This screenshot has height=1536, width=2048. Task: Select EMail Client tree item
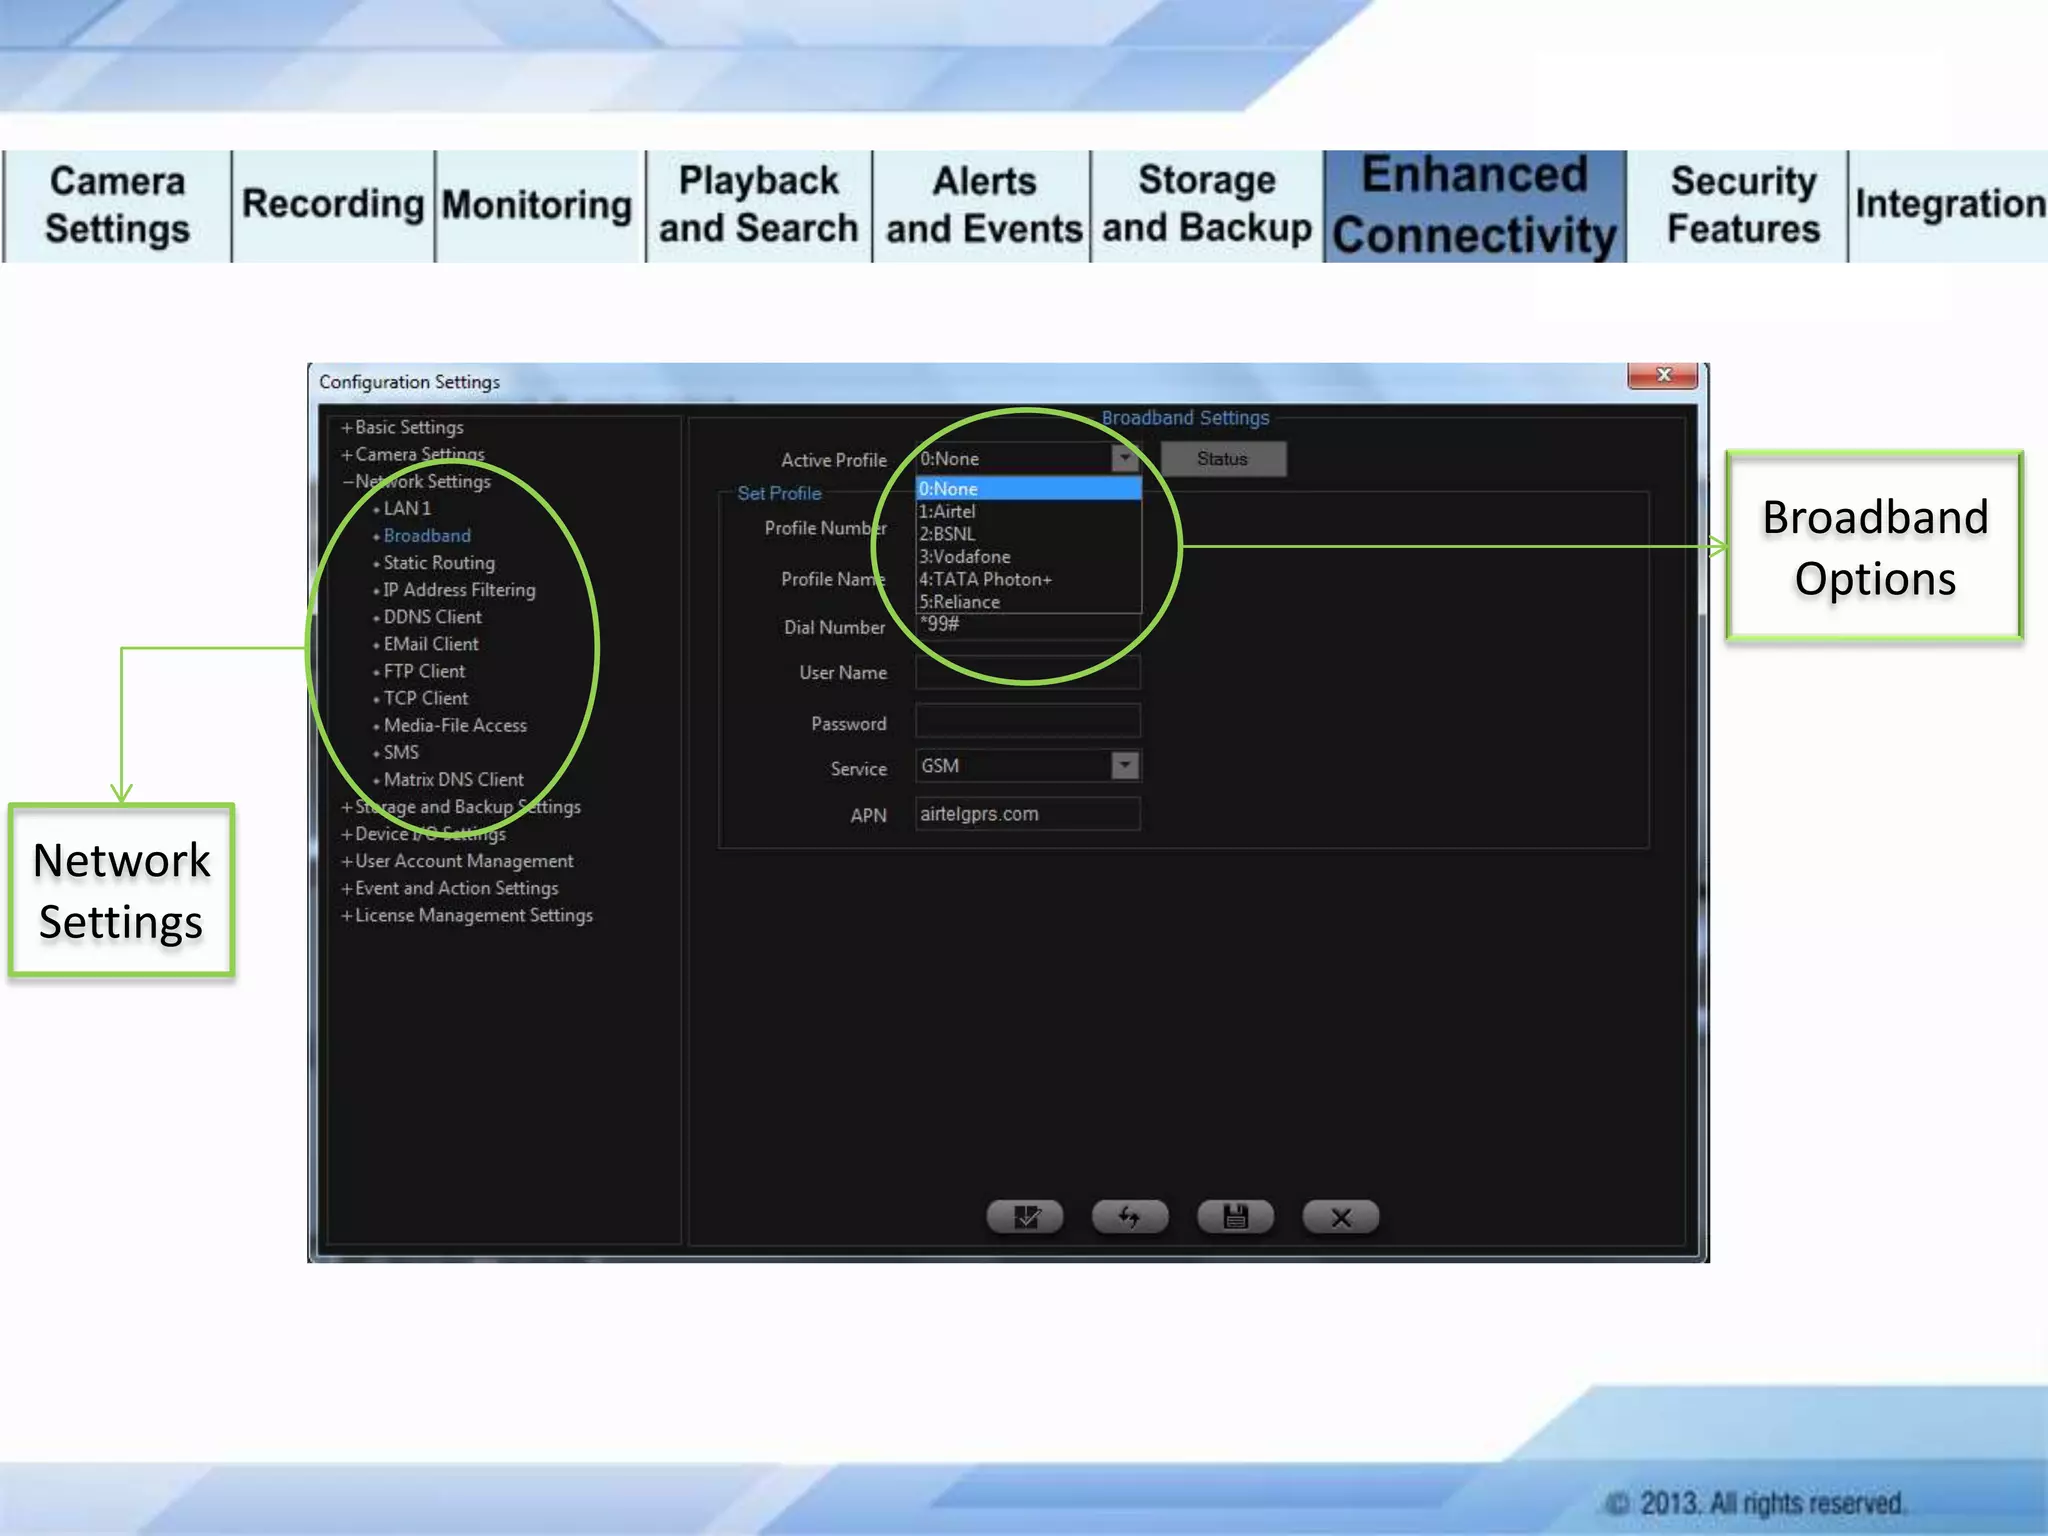pyautogui.click(x=431, y=644)
